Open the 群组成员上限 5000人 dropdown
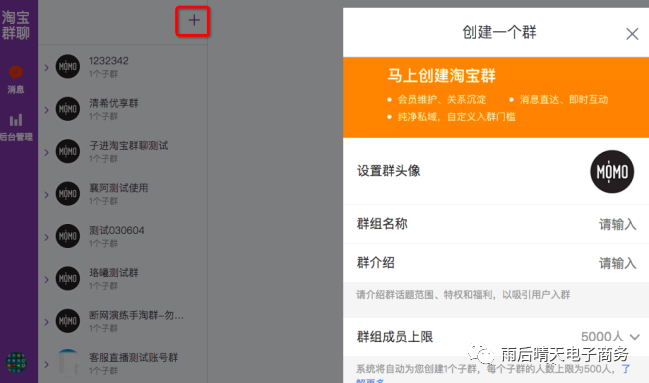Screen dimensions: 649x383 (610, 337)
